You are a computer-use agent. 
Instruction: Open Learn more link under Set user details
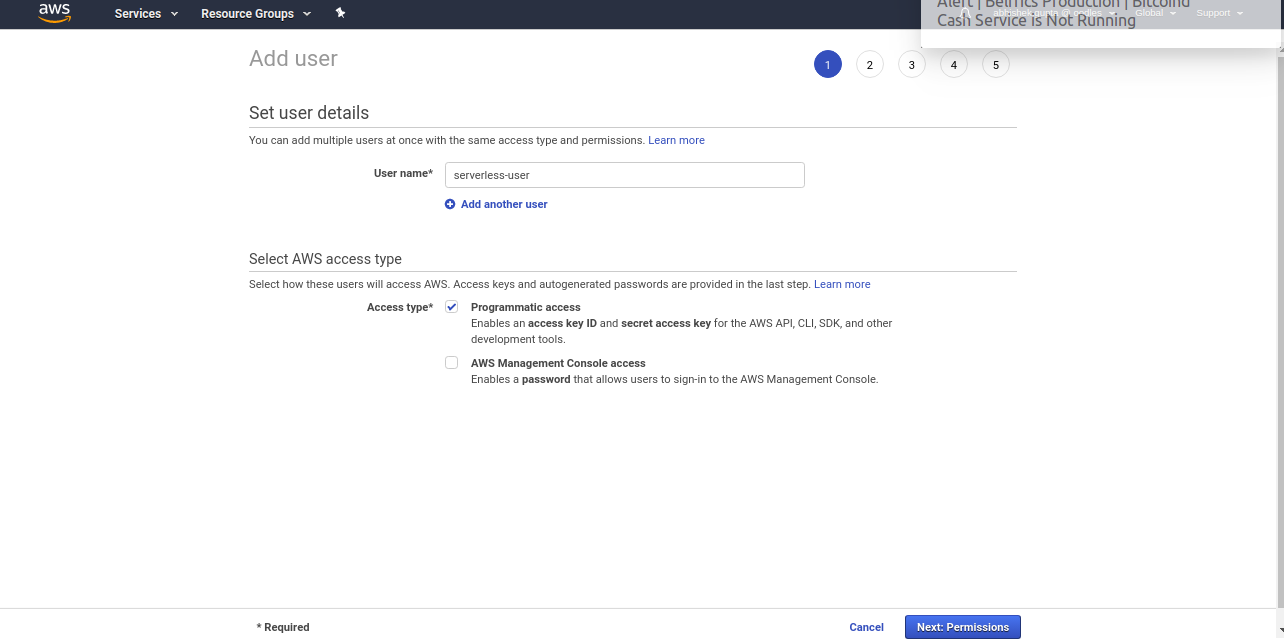pos(676,140)
